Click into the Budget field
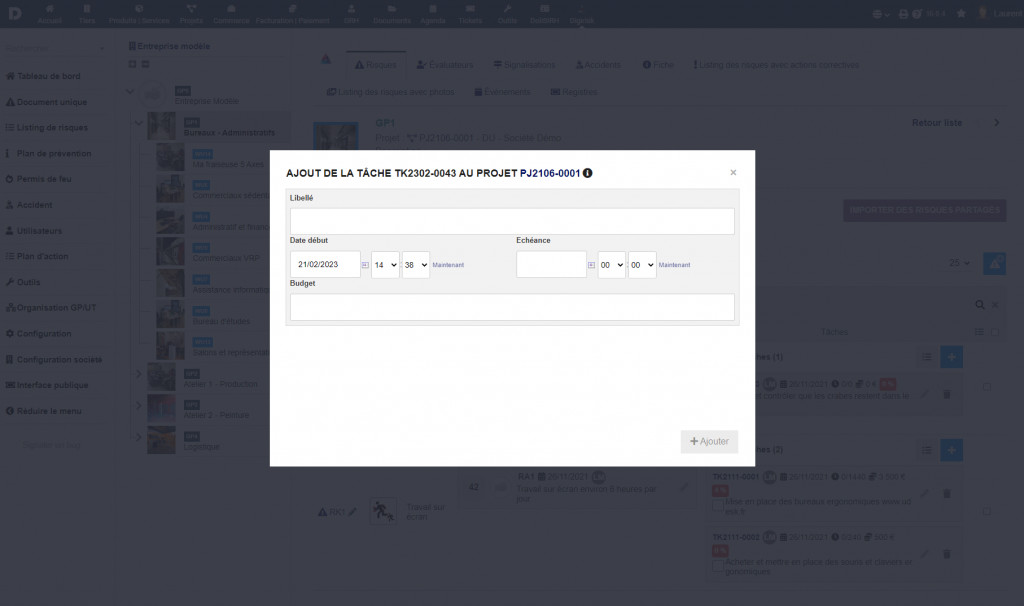The height and width of the screenshot is (606, 1024). click(x=512, y=307)
